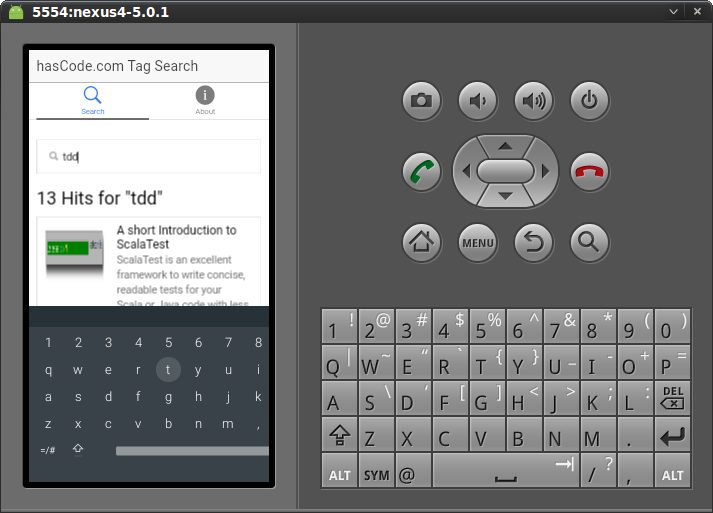Click the emulator Back button

[x=533, y=242]
